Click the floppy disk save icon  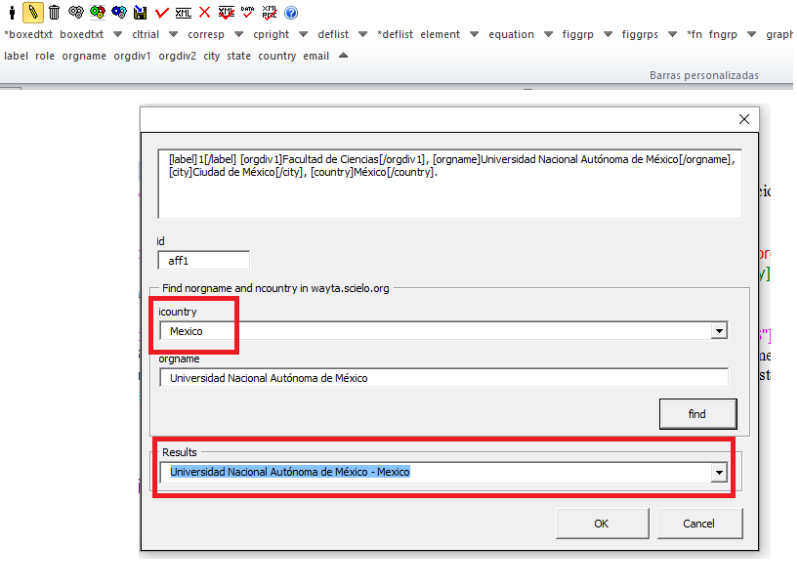pos(140,13)
